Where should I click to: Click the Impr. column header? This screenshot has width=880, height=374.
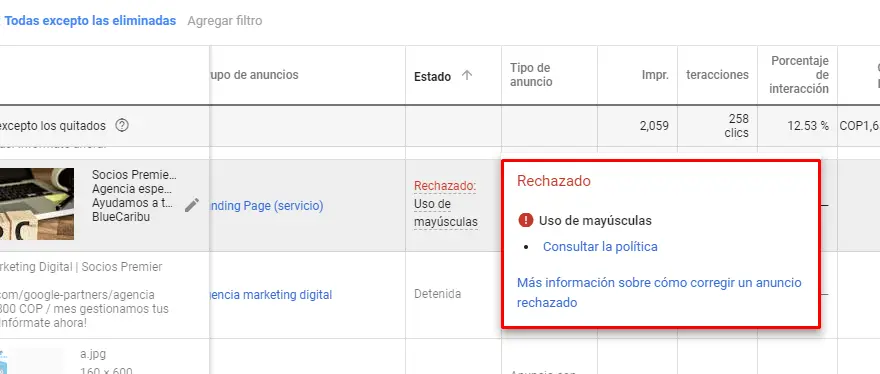tap(656, 75)
